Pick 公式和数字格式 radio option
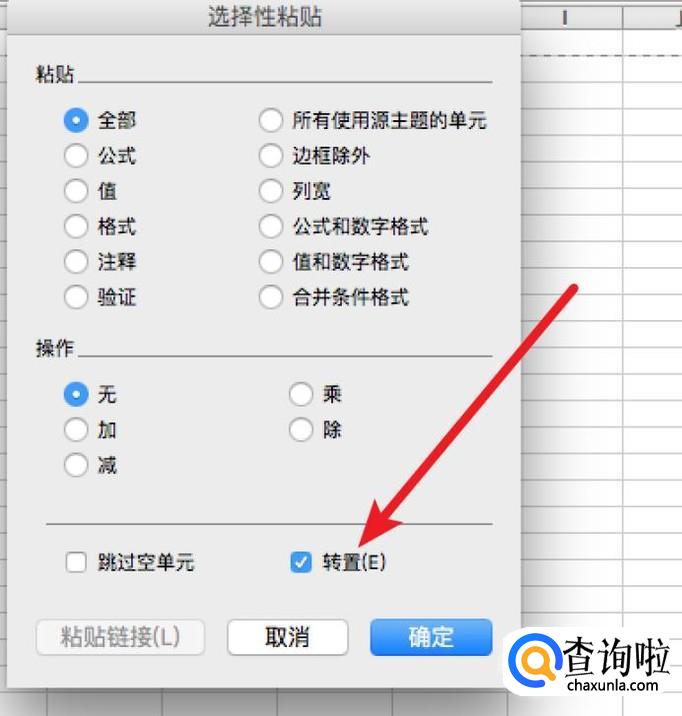Viewport: 682px width, 716px height. click(271, 226)
